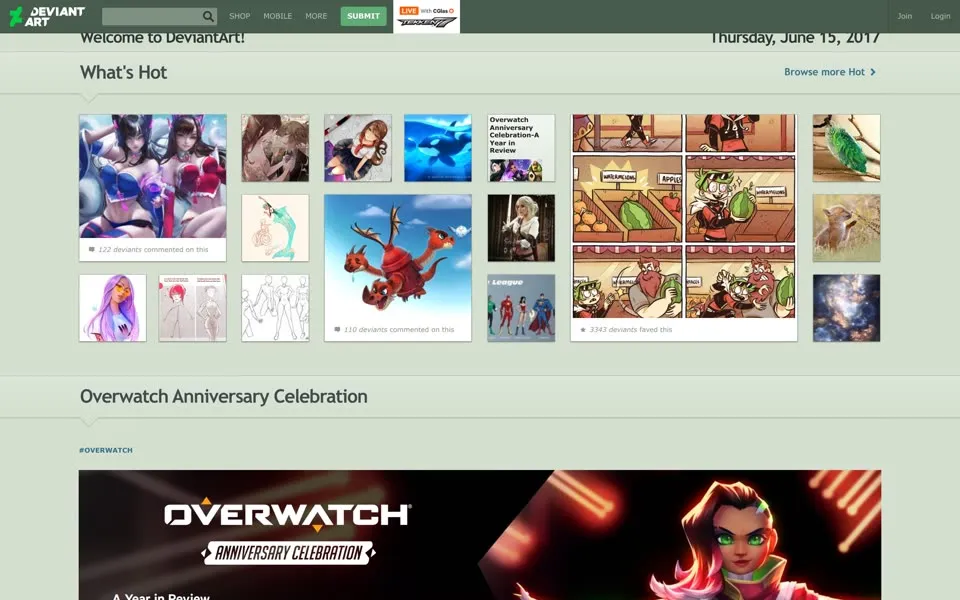The width and height of the screenshot is (960, 600).
Task: Open the white-haired cosplay photo thumbnail
Action: click(x=521, y=228)
